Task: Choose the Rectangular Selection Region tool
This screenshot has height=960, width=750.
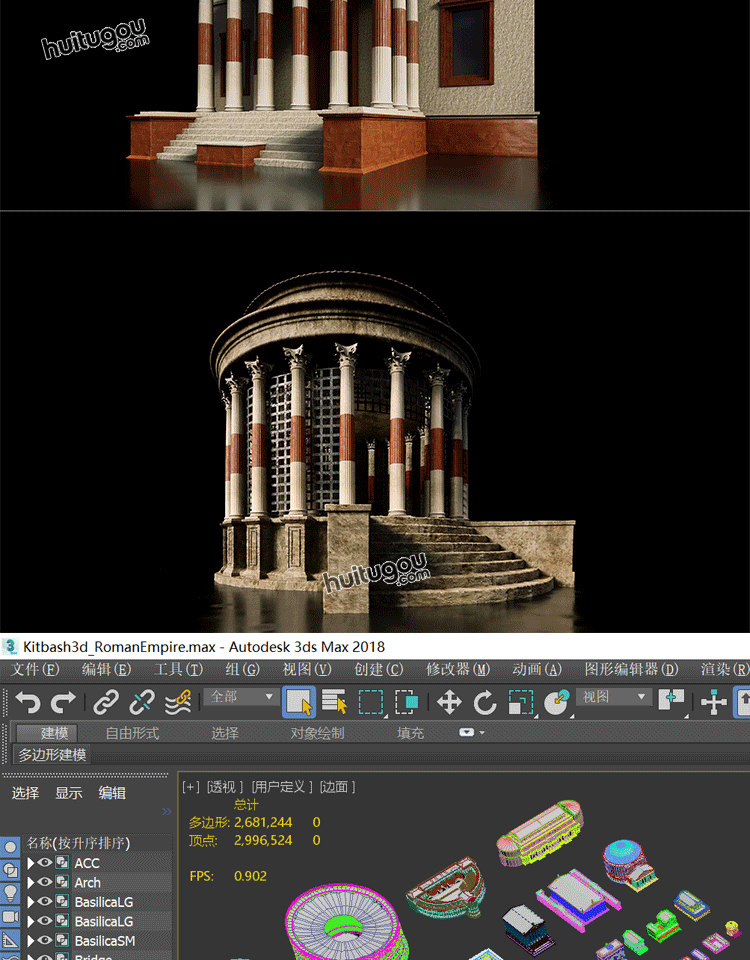Action: coord(371,702)
